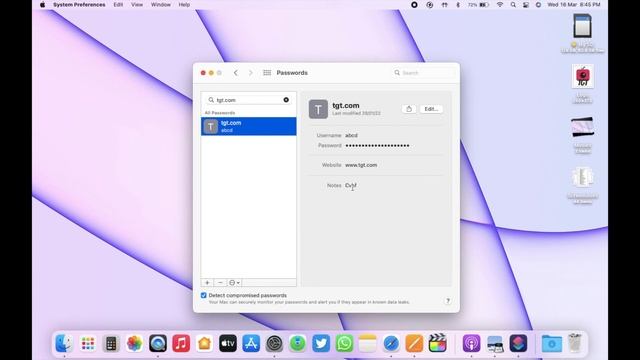Open Launchpad in the Dock

point(88,343)
